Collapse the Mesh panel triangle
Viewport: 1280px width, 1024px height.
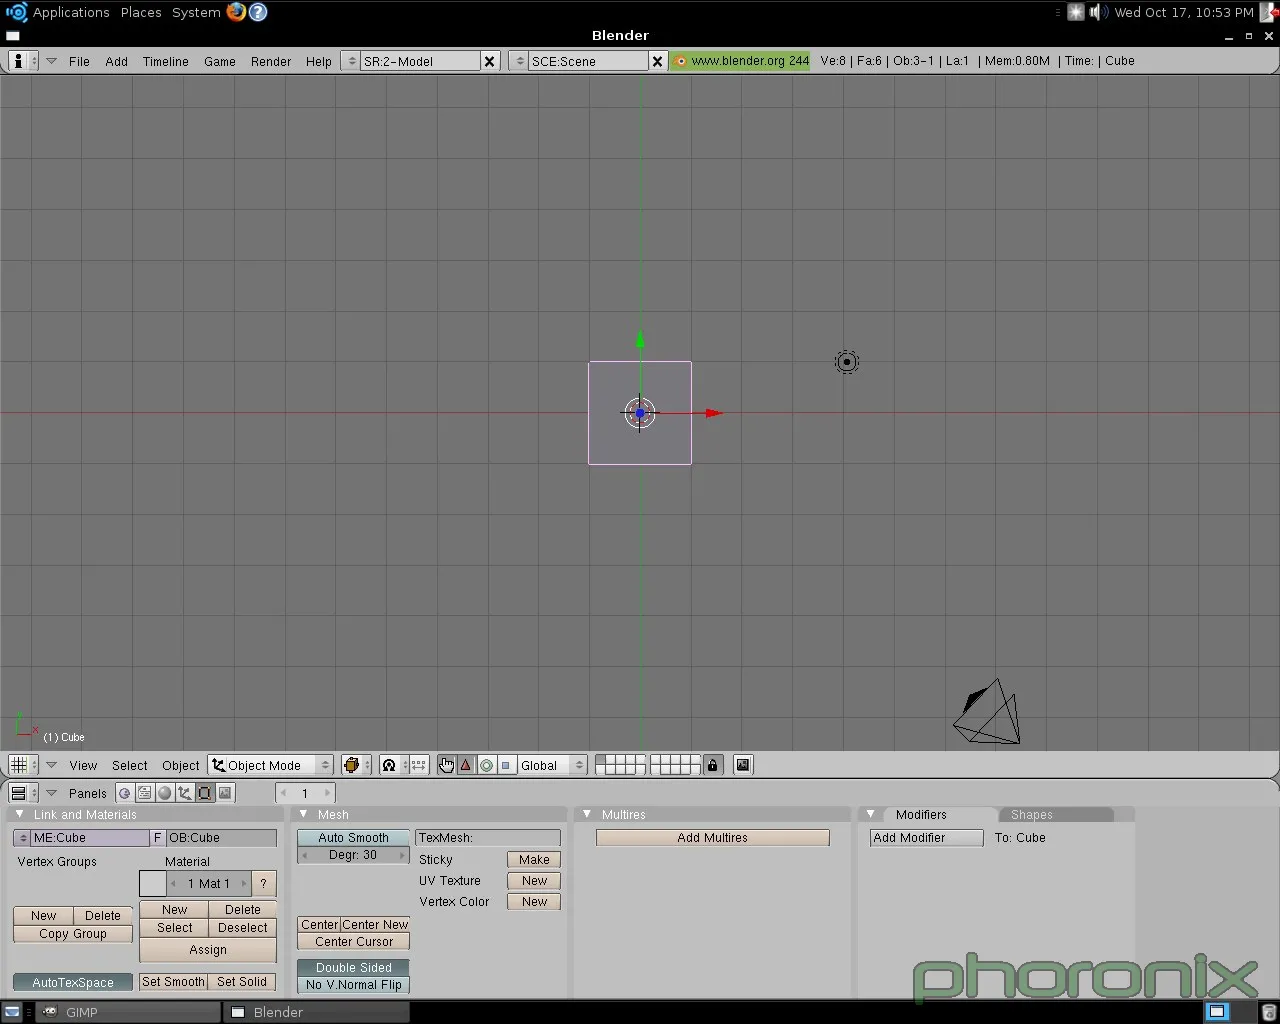[303, 814]
